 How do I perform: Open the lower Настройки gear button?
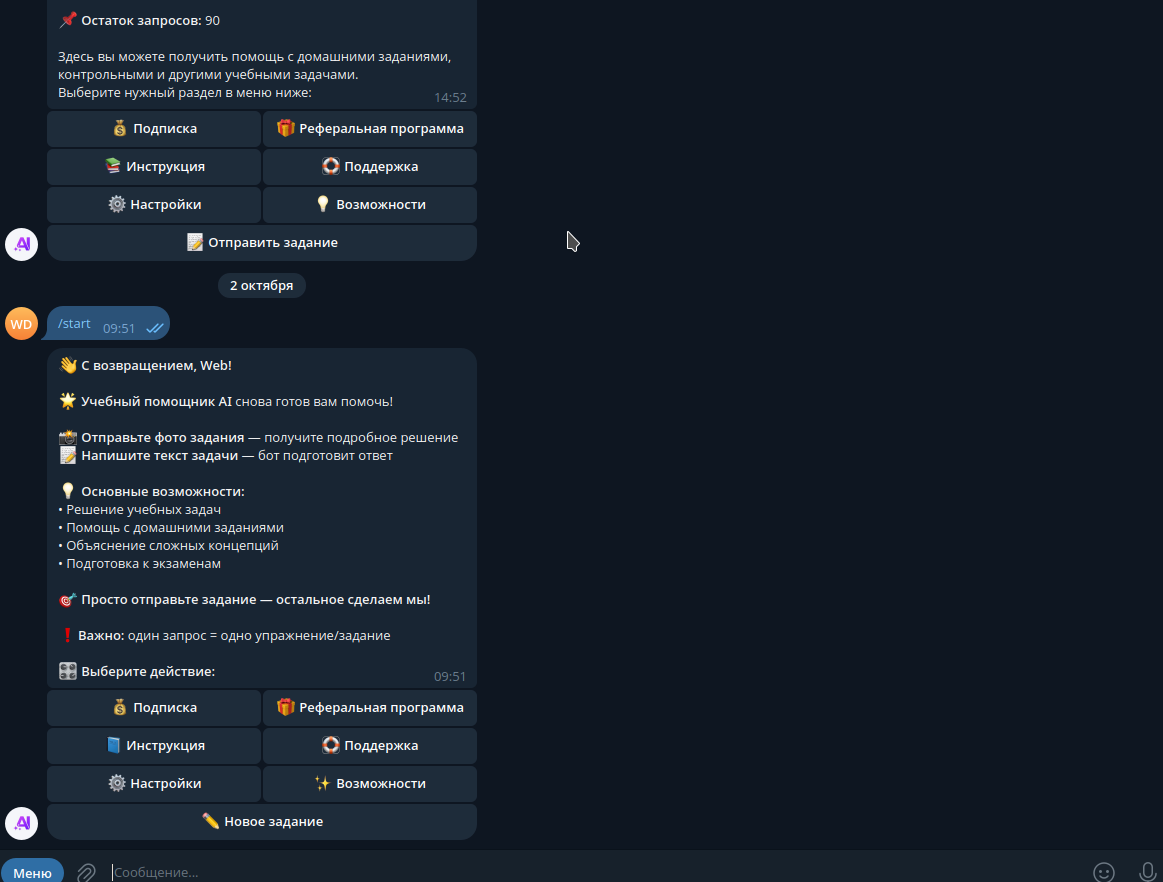point(154,783)
